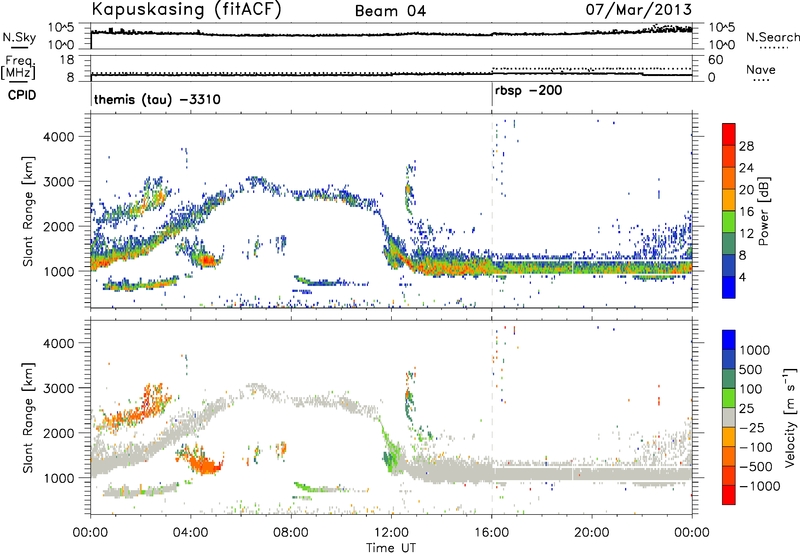
Task: Click the "Slant Range [km]" label of velocity panel
Action: [x=28, y=418]
